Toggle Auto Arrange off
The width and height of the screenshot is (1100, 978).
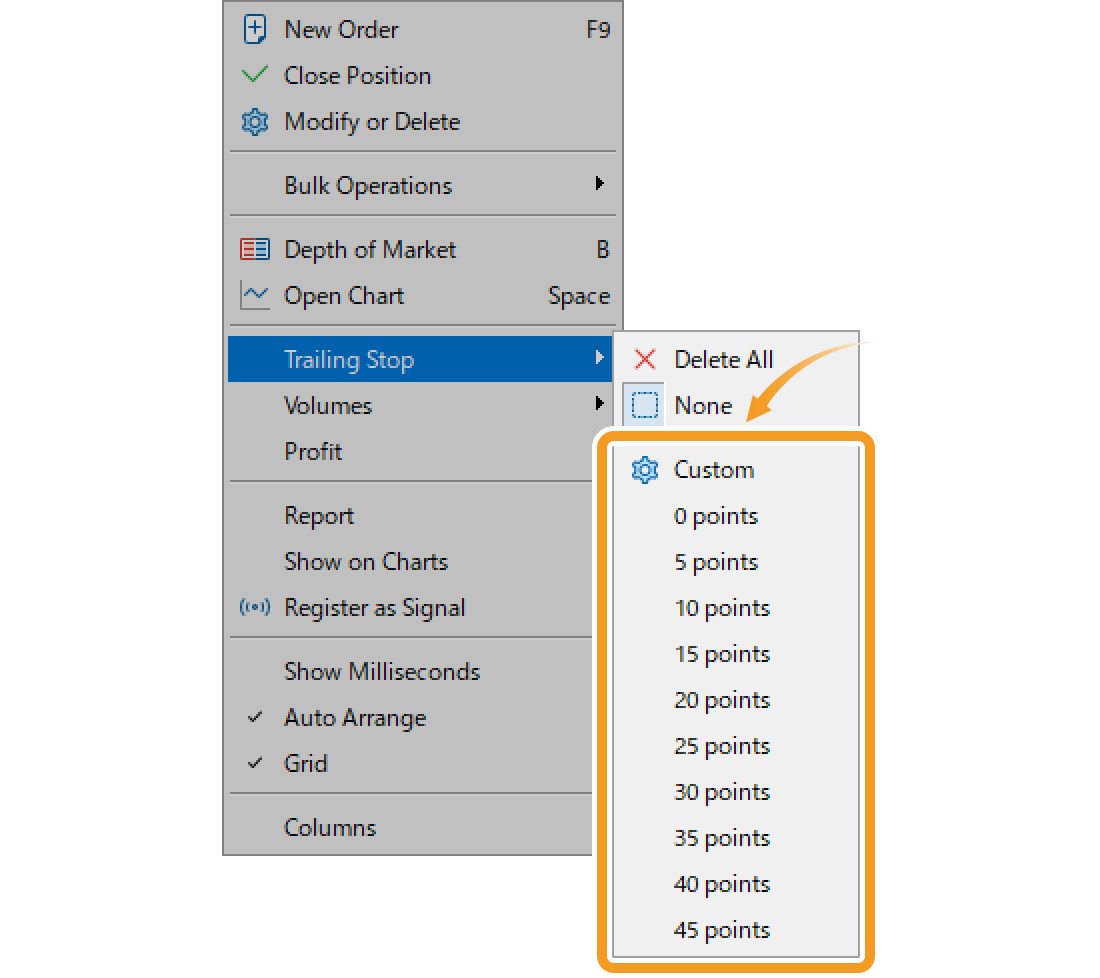355,717
